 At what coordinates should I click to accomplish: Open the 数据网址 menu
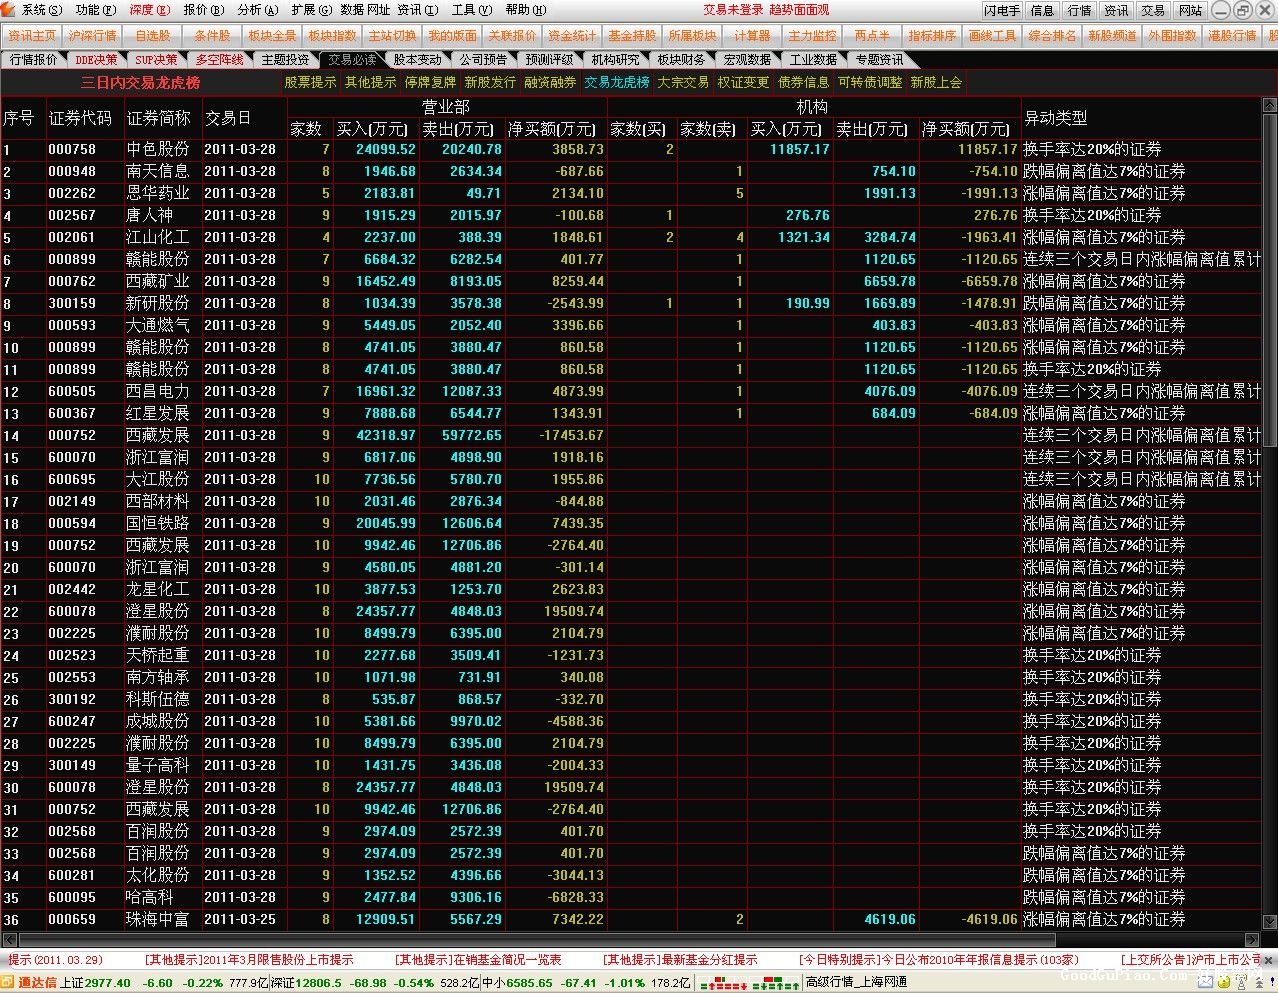click(x=365, y=10)
